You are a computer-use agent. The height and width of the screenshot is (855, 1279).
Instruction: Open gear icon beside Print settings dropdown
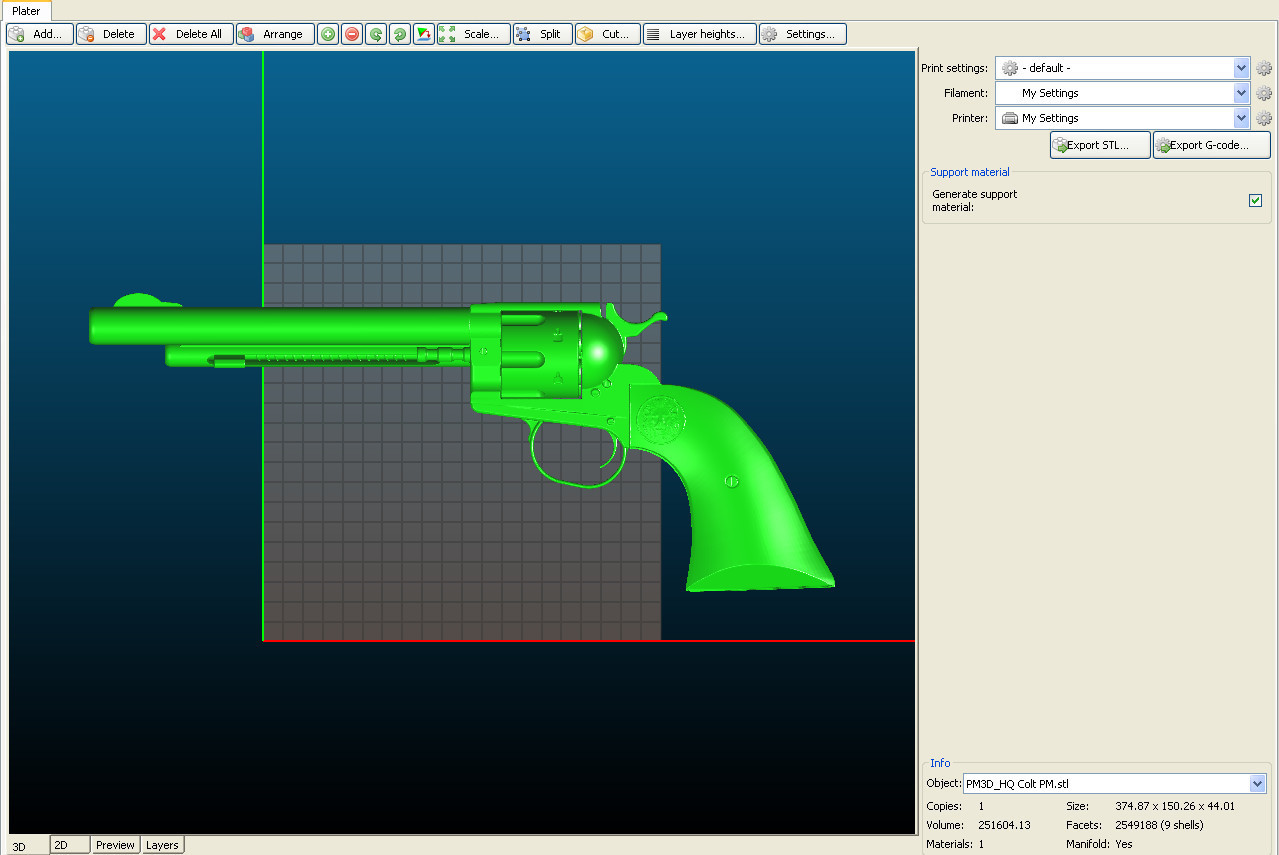tap(1264, 68)
